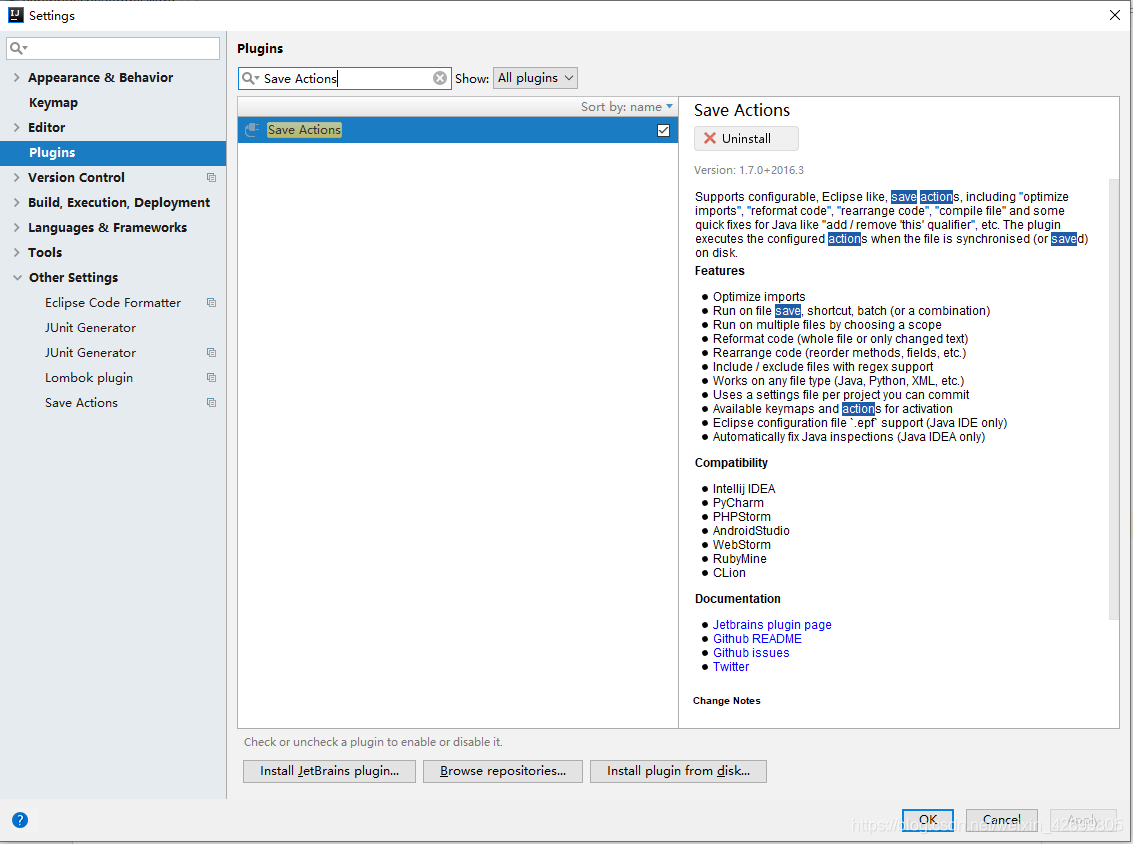Click the Cancel button
The height and width of the screenshot is (844, 1133).
pyautogui.click(x=1001, y=820)
